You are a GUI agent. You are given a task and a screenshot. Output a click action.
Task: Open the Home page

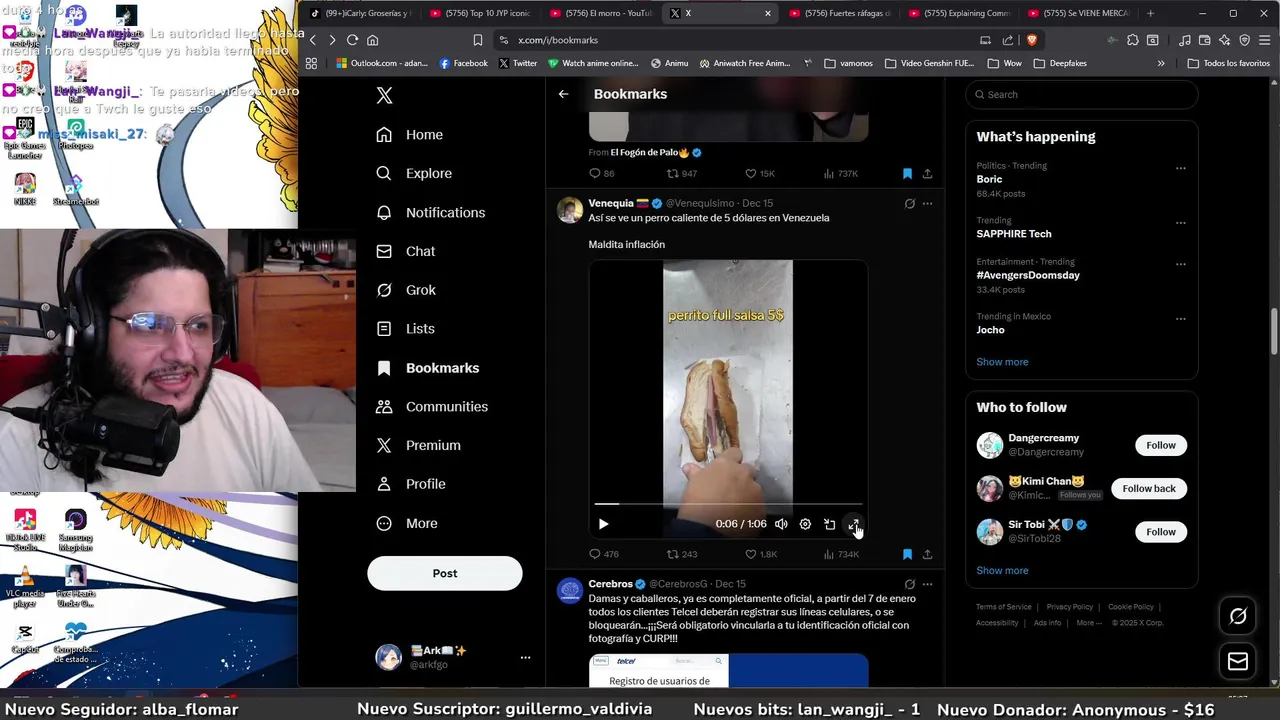pyautogui.click(x=410, y=134)
